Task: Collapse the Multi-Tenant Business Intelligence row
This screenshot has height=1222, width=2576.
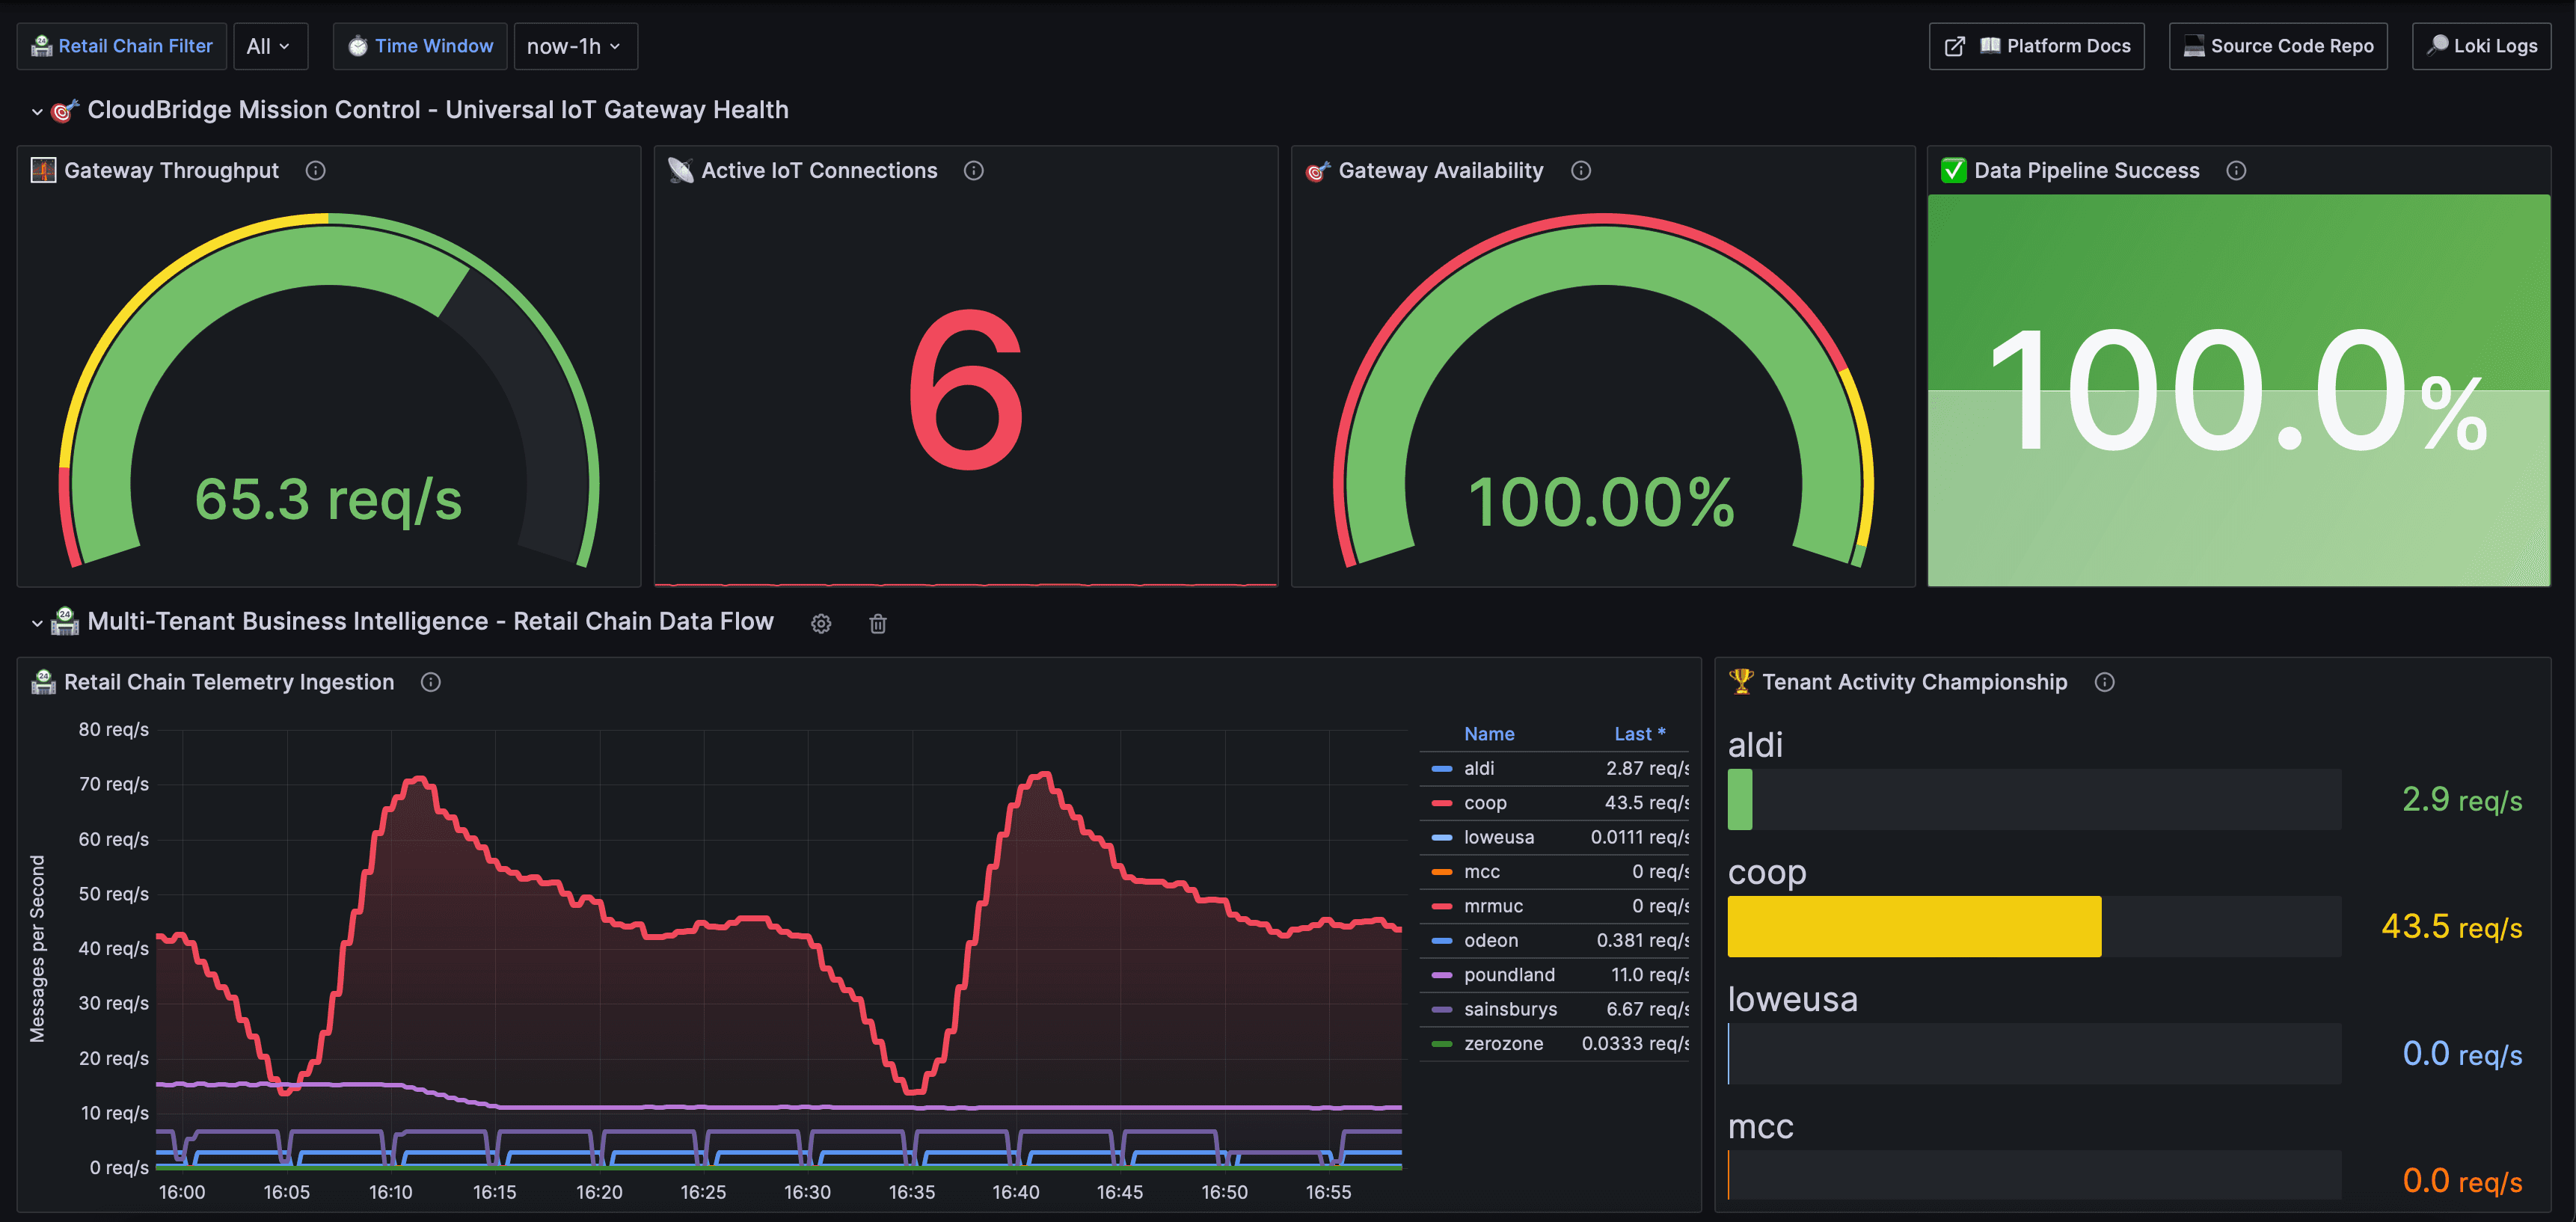Action: (x=36, y=621)
